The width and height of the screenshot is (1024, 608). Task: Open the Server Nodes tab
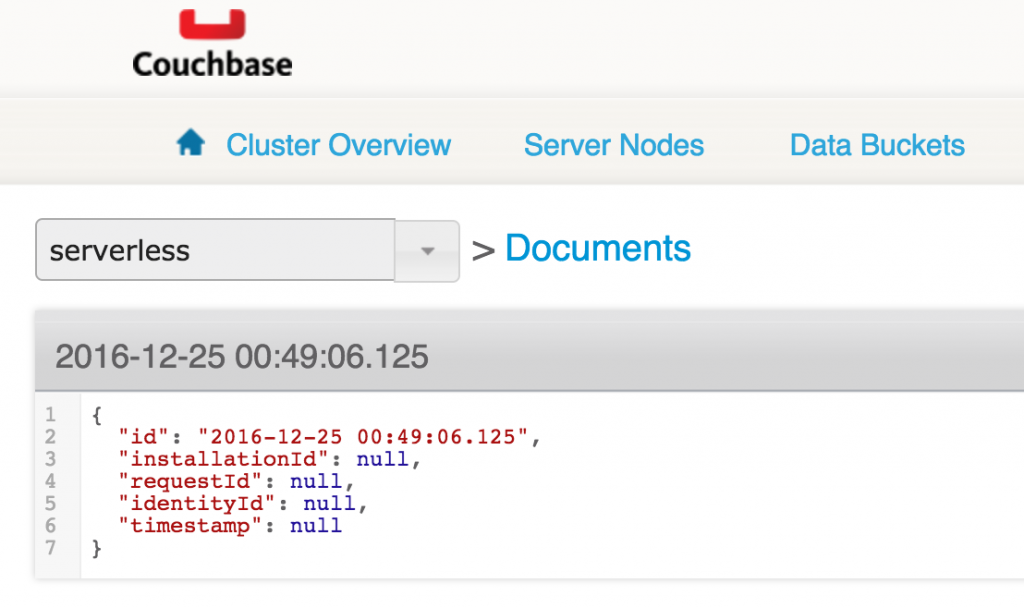(x=614, y=145)
